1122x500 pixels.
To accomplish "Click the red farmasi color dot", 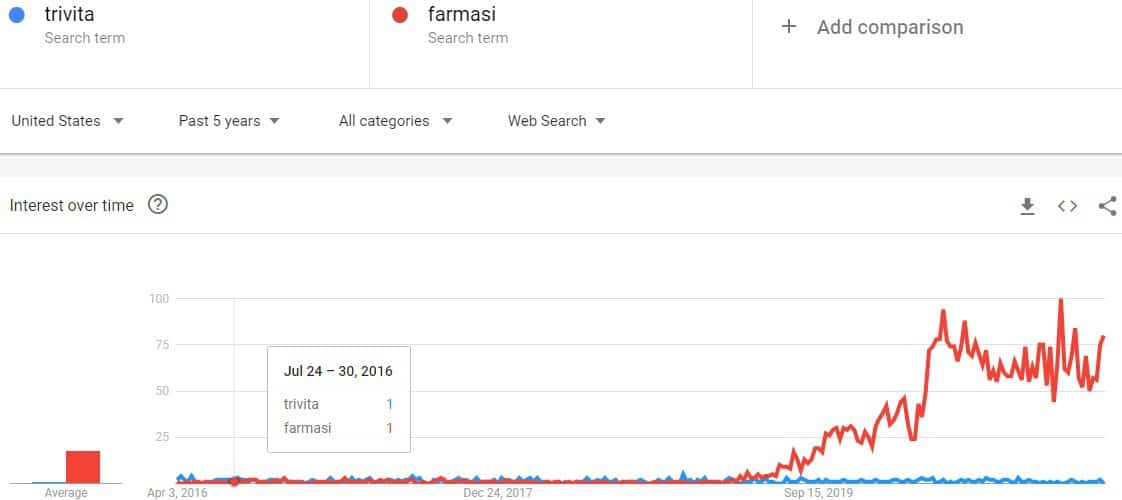I will 400,15.
